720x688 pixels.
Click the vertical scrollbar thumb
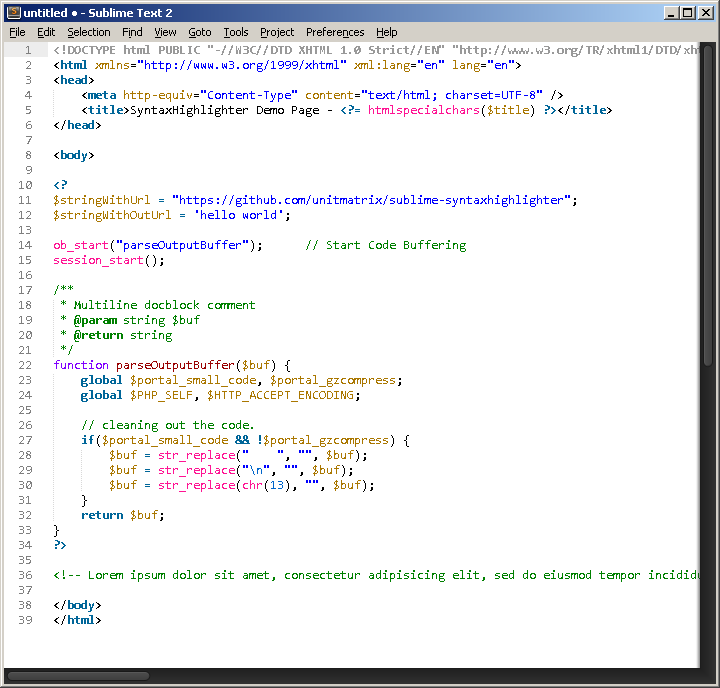(x=708, y=204)
